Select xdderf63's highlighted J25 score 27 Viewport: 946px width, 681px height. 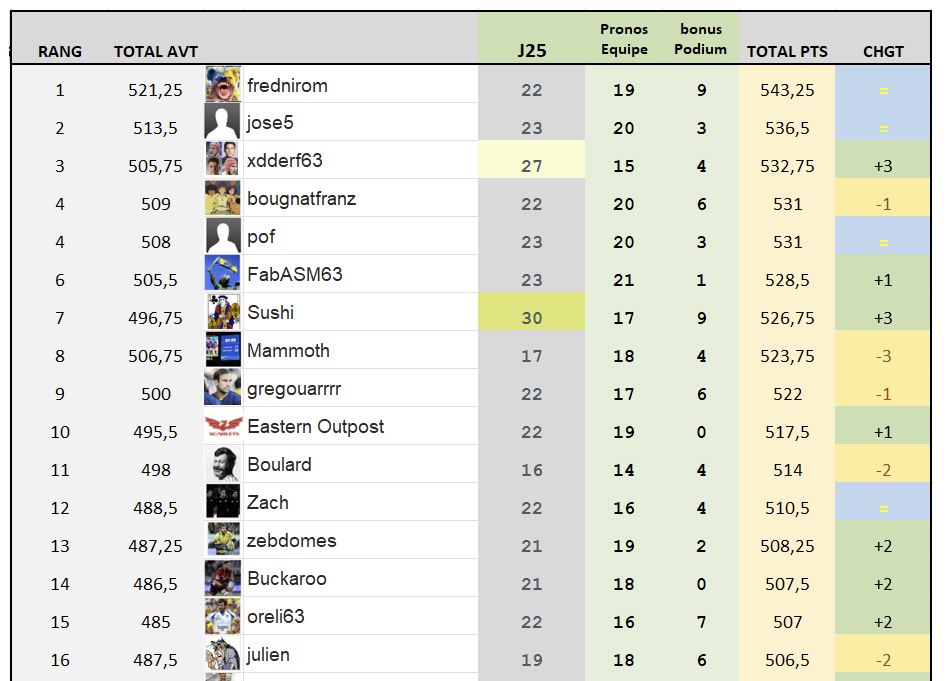tap(532, 166)
